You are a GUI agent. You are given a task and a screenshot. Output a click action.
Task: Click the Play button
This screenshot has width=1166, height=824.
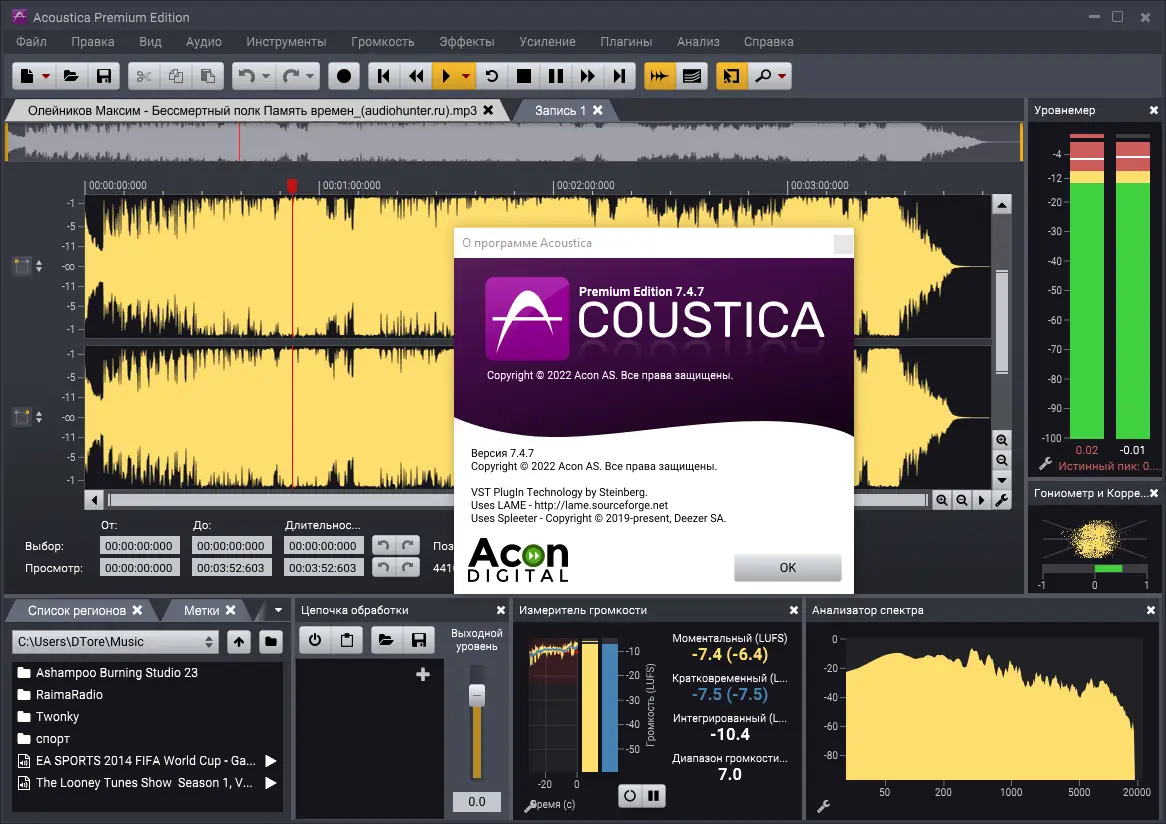coord(446,76)
